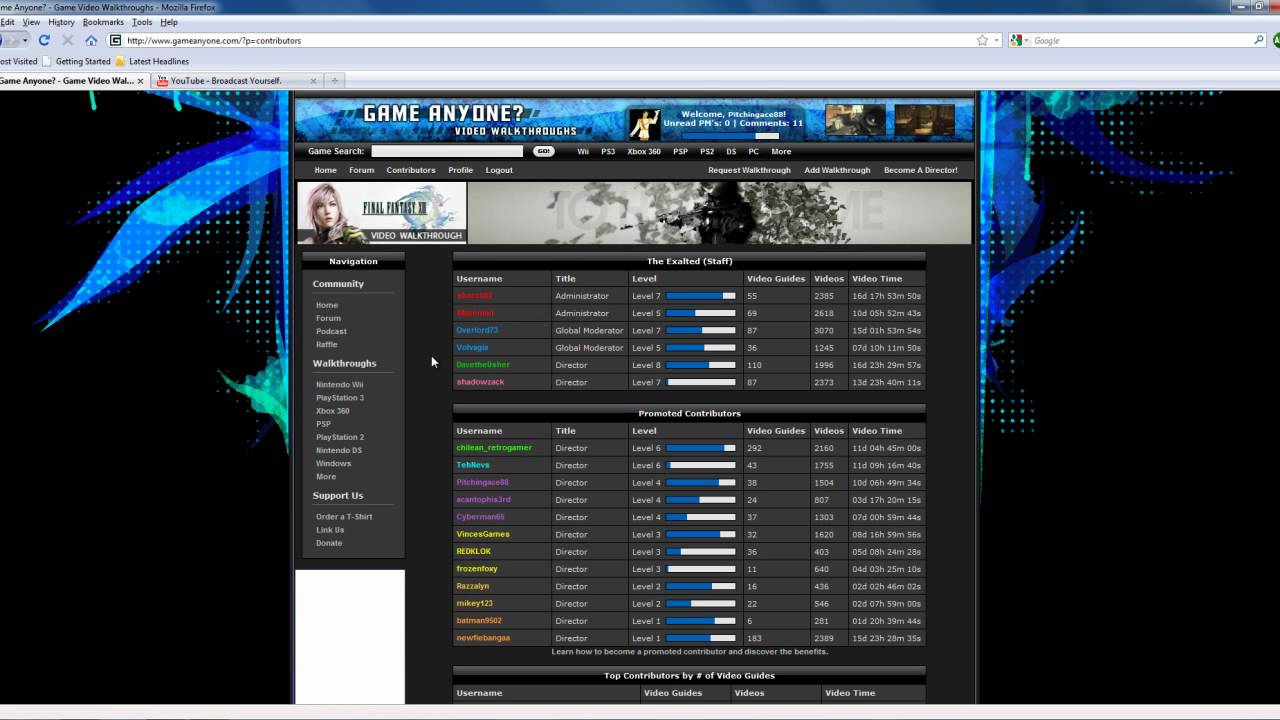1280x720 pixels.
Task: Click the Game Search input field
Action: click(447, 151)
